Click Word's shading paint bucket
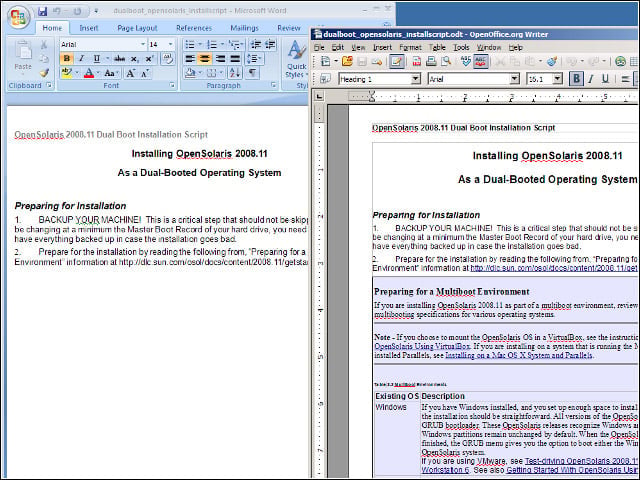The image size is (640, 480). click(x=190, y=73)
